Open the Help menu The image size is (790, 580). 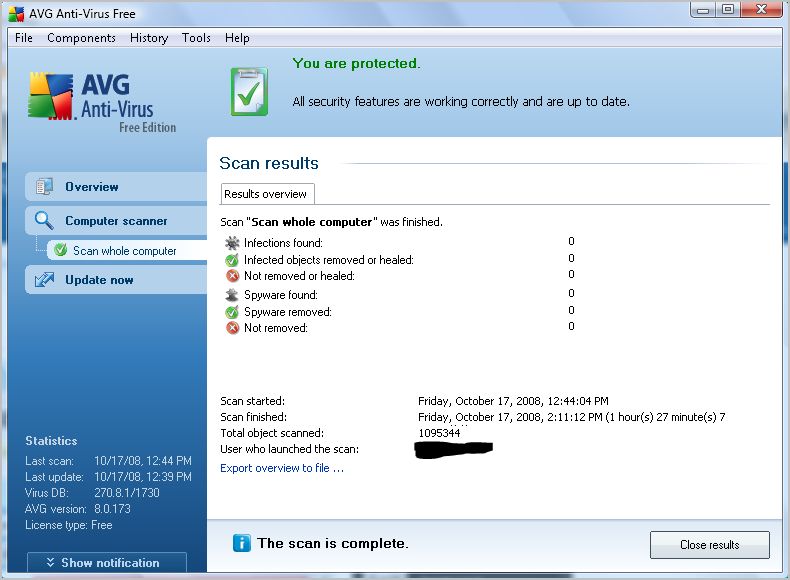coord(237,38)
